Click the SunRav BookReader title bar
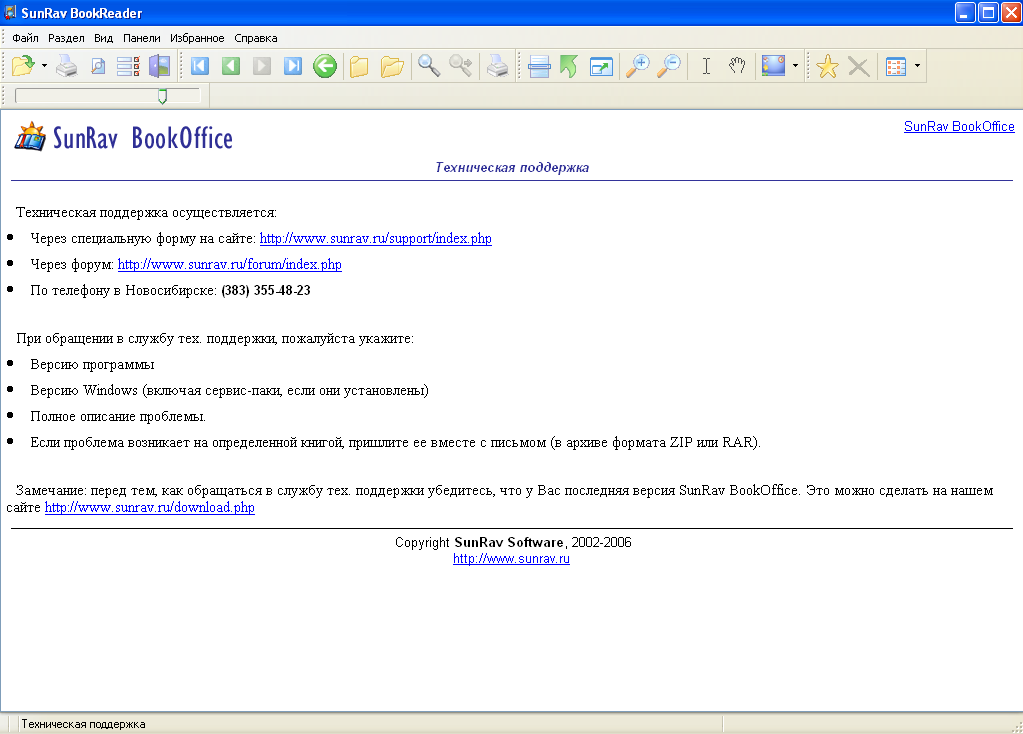Screen dimensions: 1023x734 click(476, 12)
